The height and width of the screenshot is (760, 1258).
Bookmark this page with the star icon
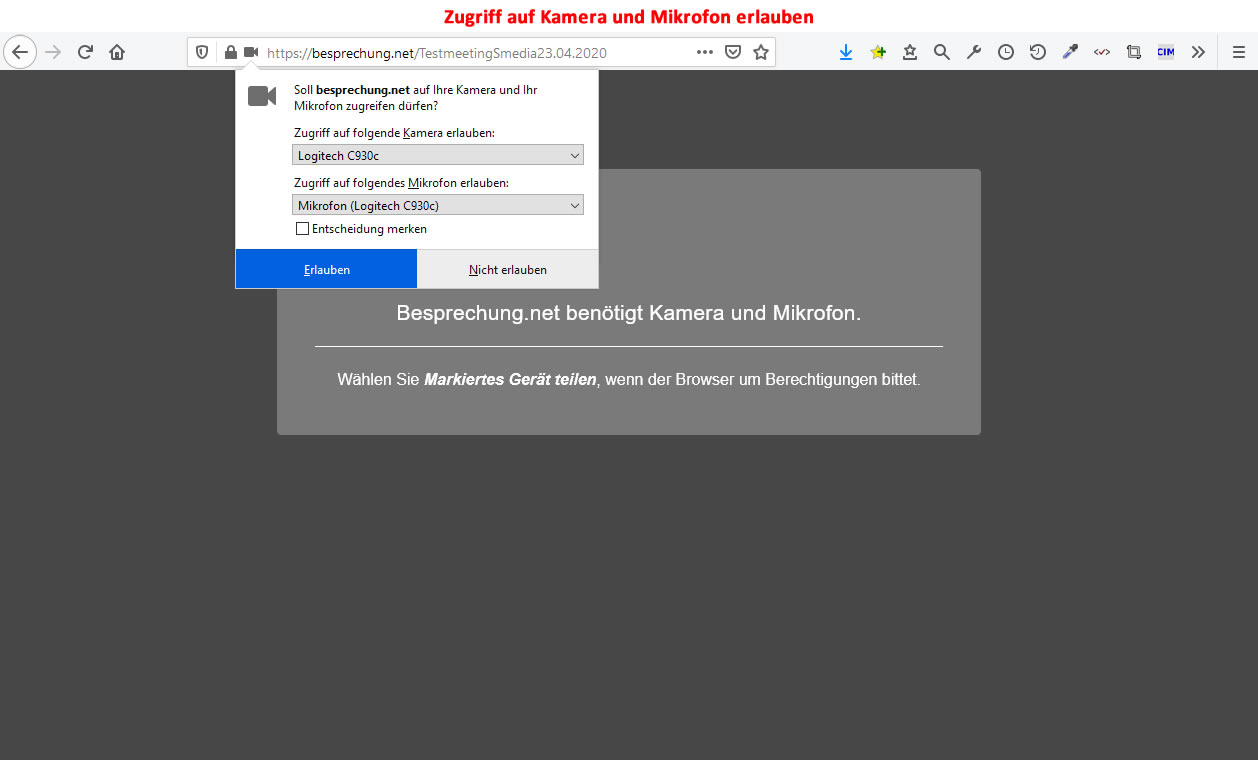pyautogui.click(x=761, y=52)
